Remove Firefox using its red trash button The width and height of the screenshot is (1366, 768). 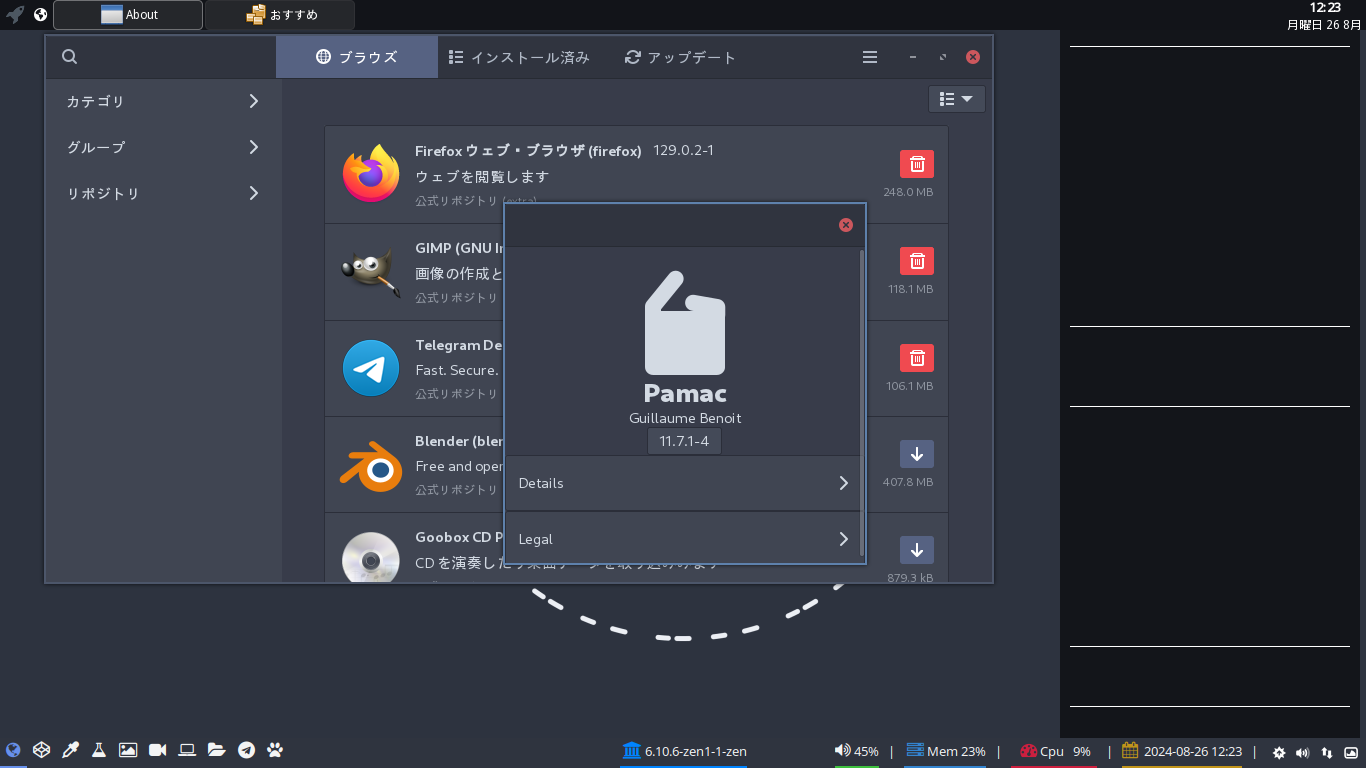(917, 164)
